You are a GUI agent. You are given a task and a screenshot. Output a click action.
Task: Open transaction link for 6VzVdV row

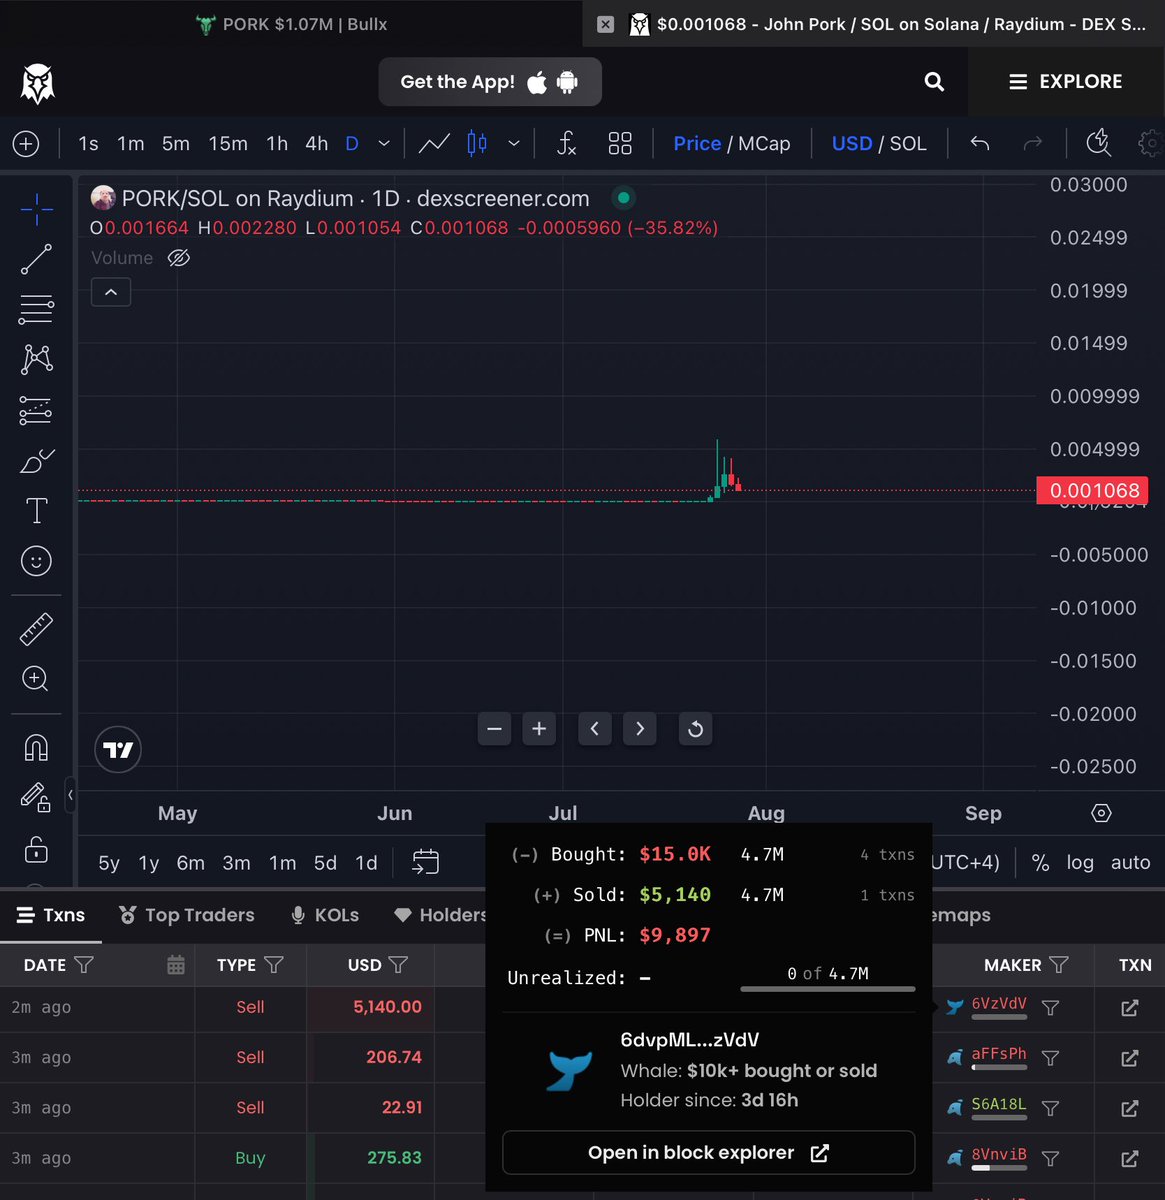pyautogui.click(x=1130, y=1008)
